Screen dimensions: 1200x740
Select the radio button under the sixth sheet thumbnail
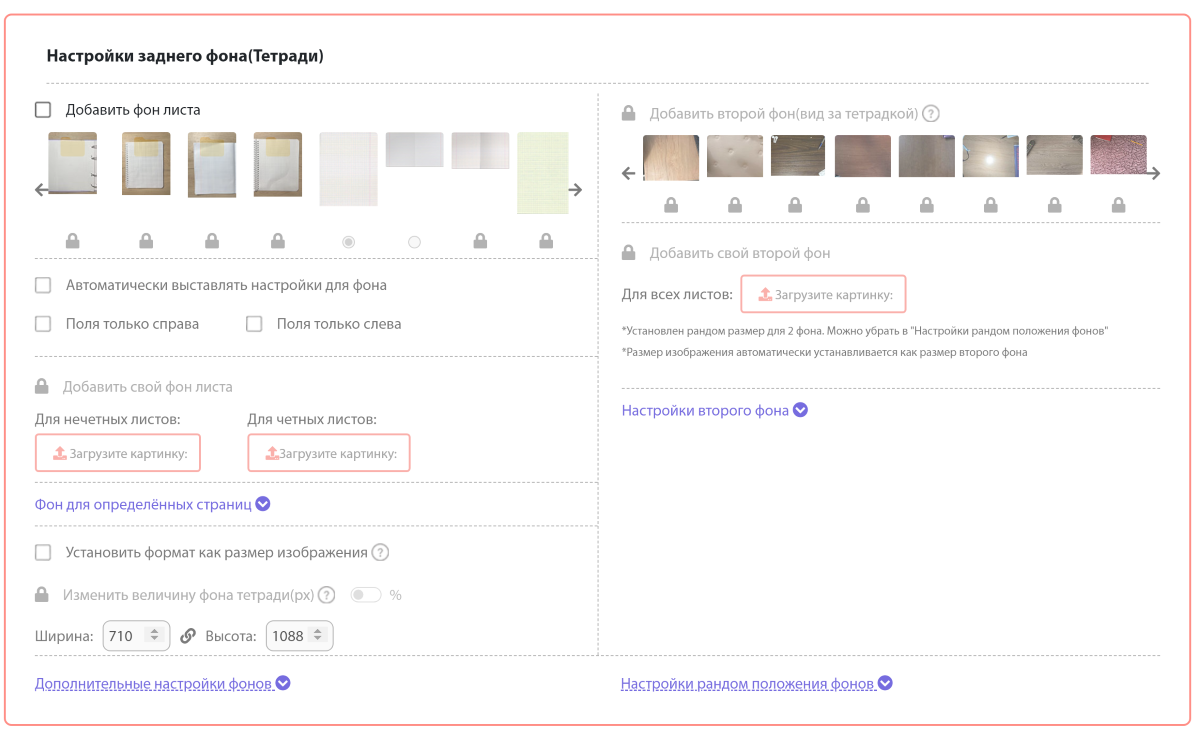(414, 241)
